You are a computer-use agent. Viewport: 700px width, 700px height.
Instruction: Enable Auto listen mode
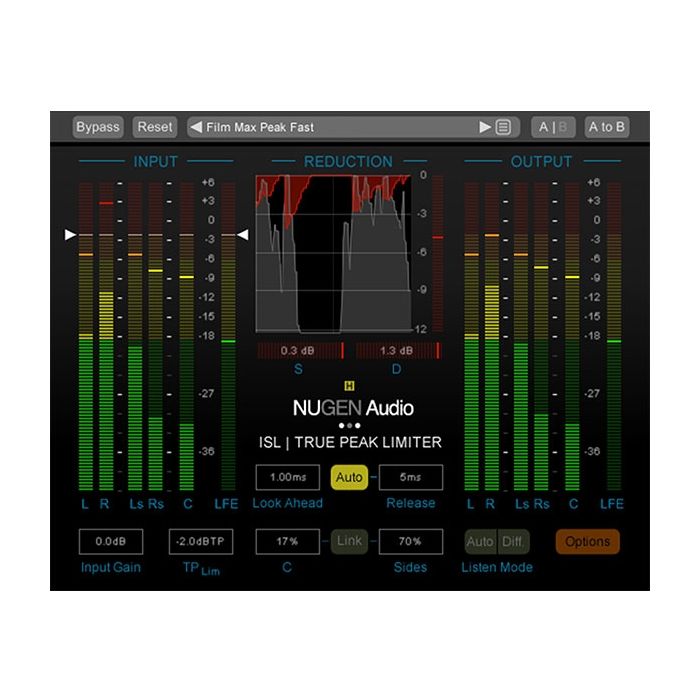(x=480, y=542)
